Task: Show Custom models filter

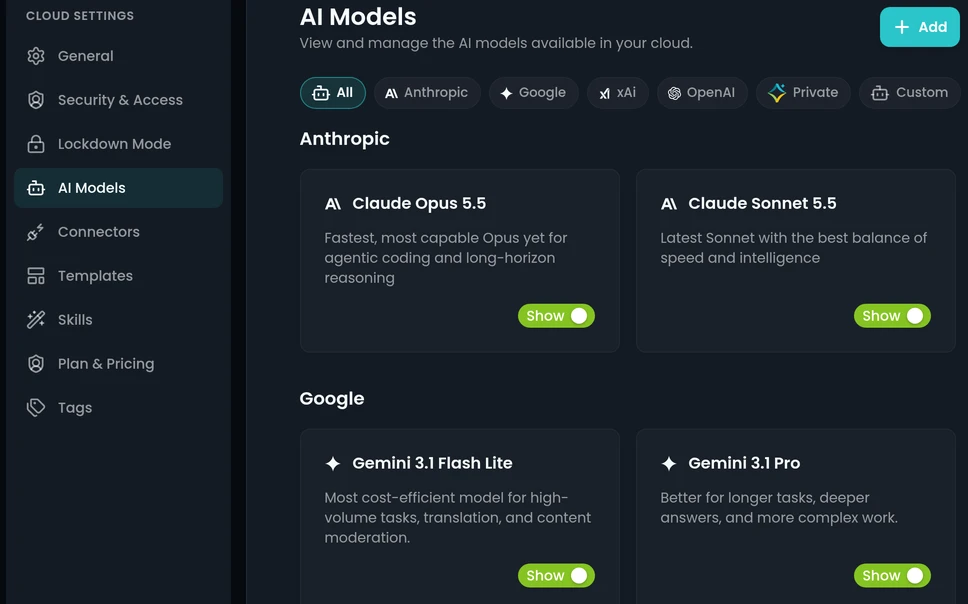Action: pos(910,93)
